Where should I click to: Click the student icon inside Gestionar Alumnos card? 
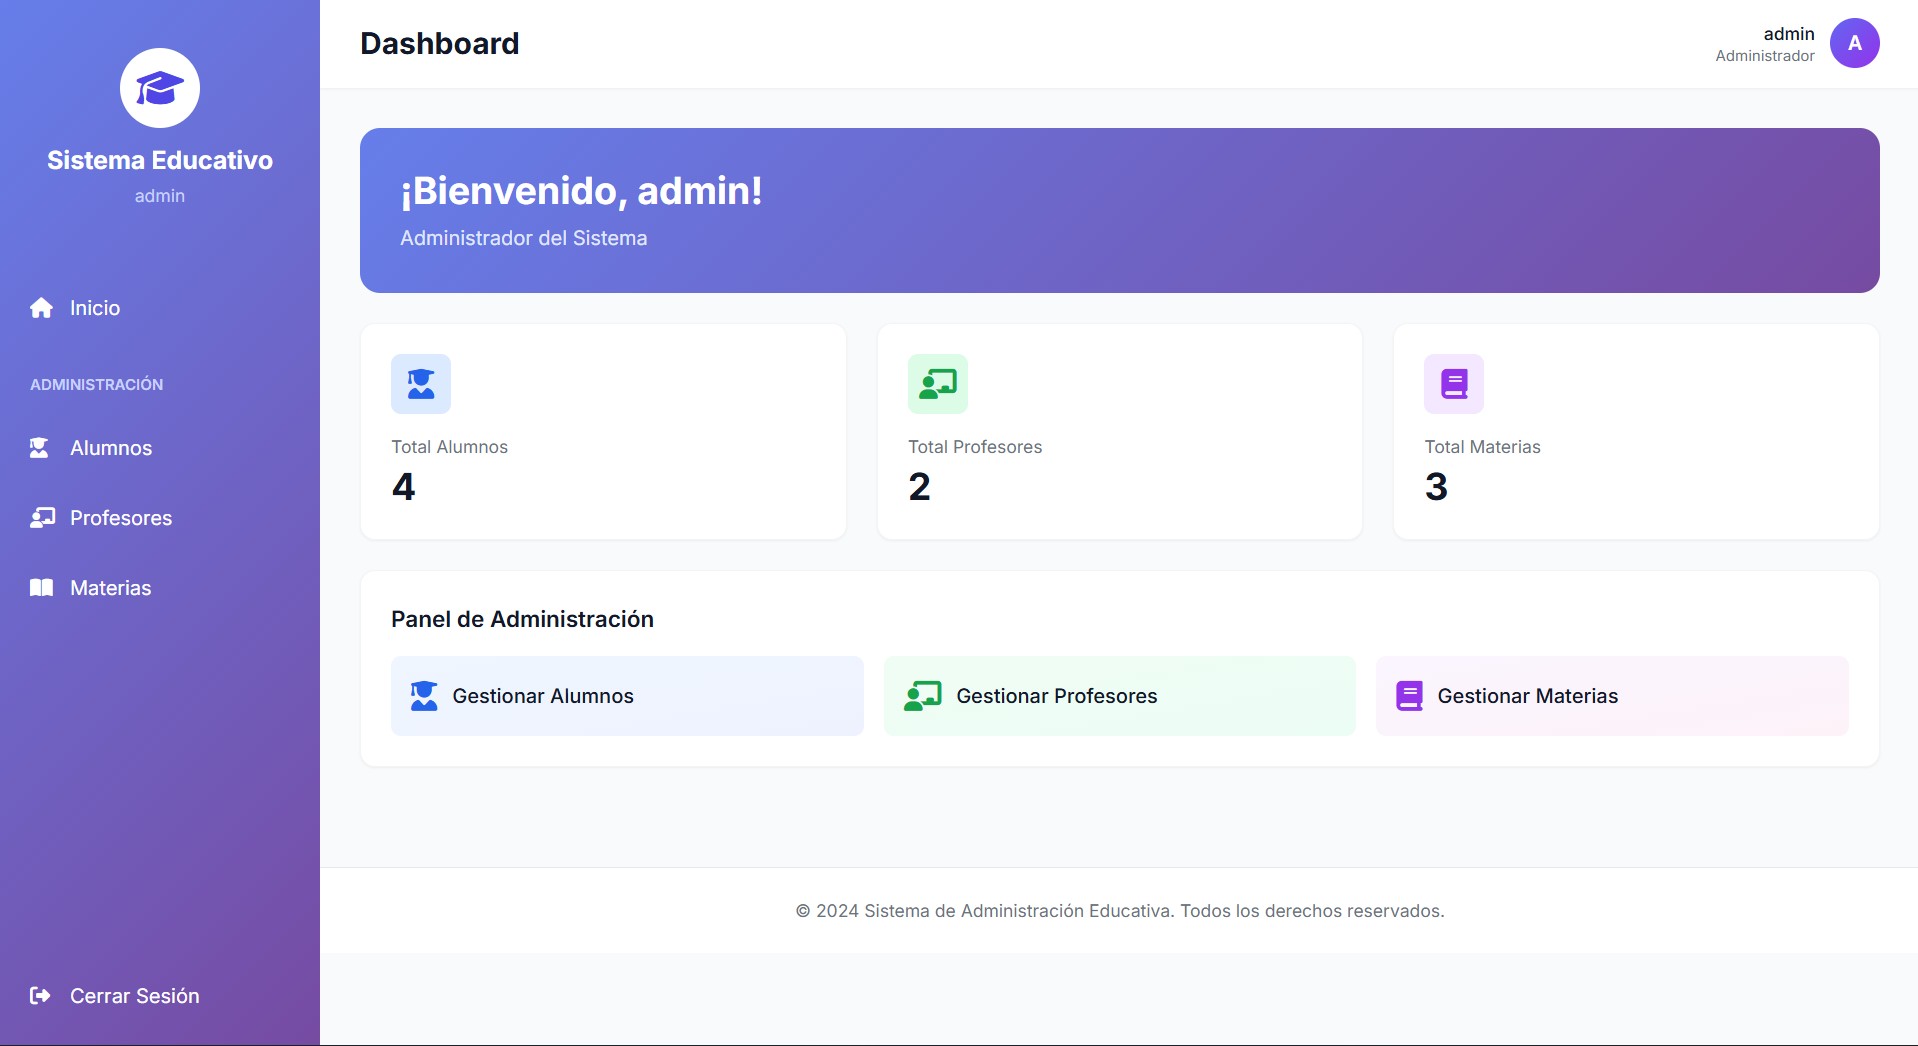pos(423,696)
